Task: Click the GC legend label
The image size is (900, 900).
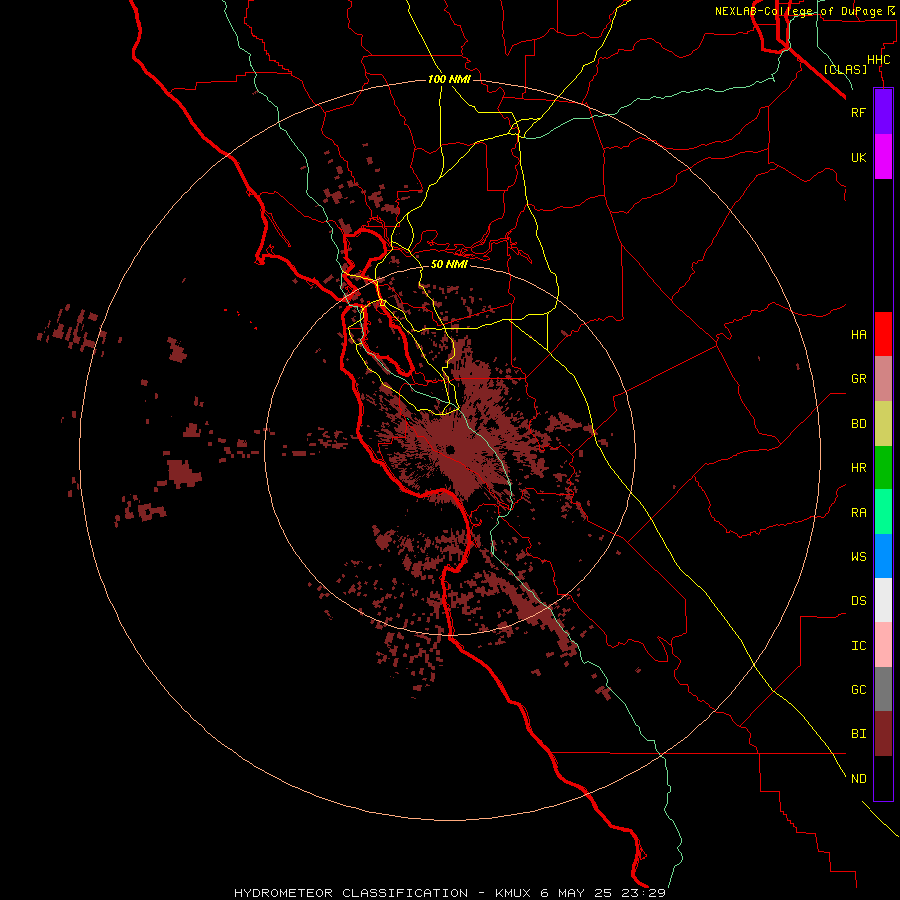Action: click(x=858, y=690)
